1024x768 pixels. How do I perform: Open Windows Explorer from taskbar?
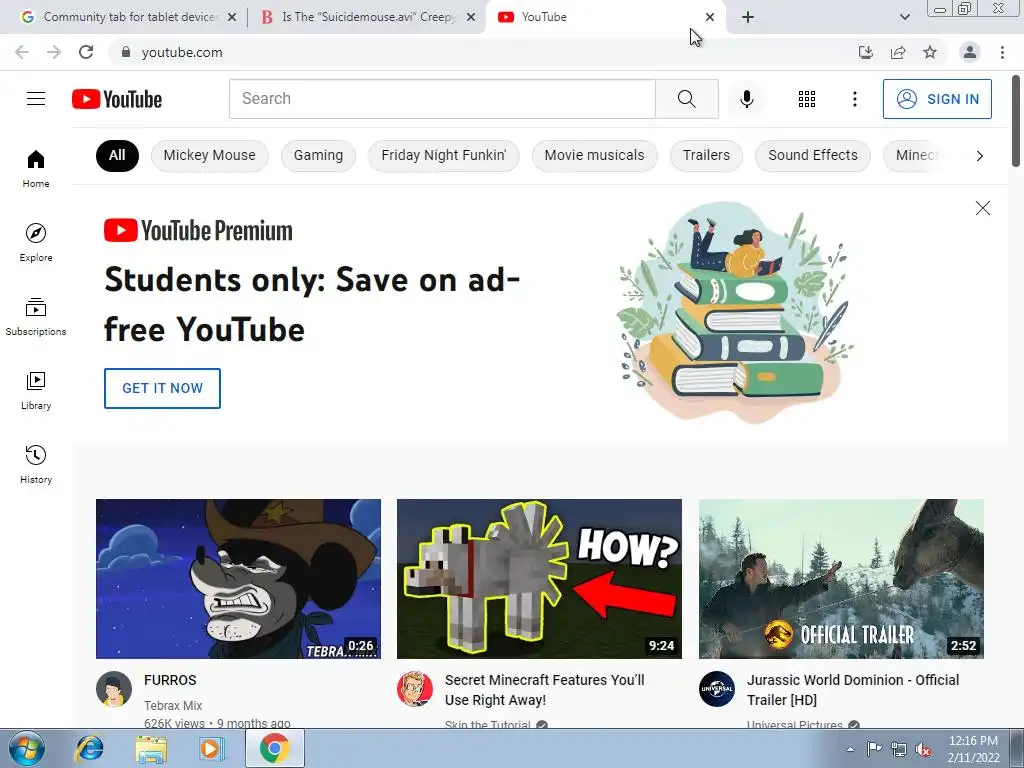(x=151, y=749)
